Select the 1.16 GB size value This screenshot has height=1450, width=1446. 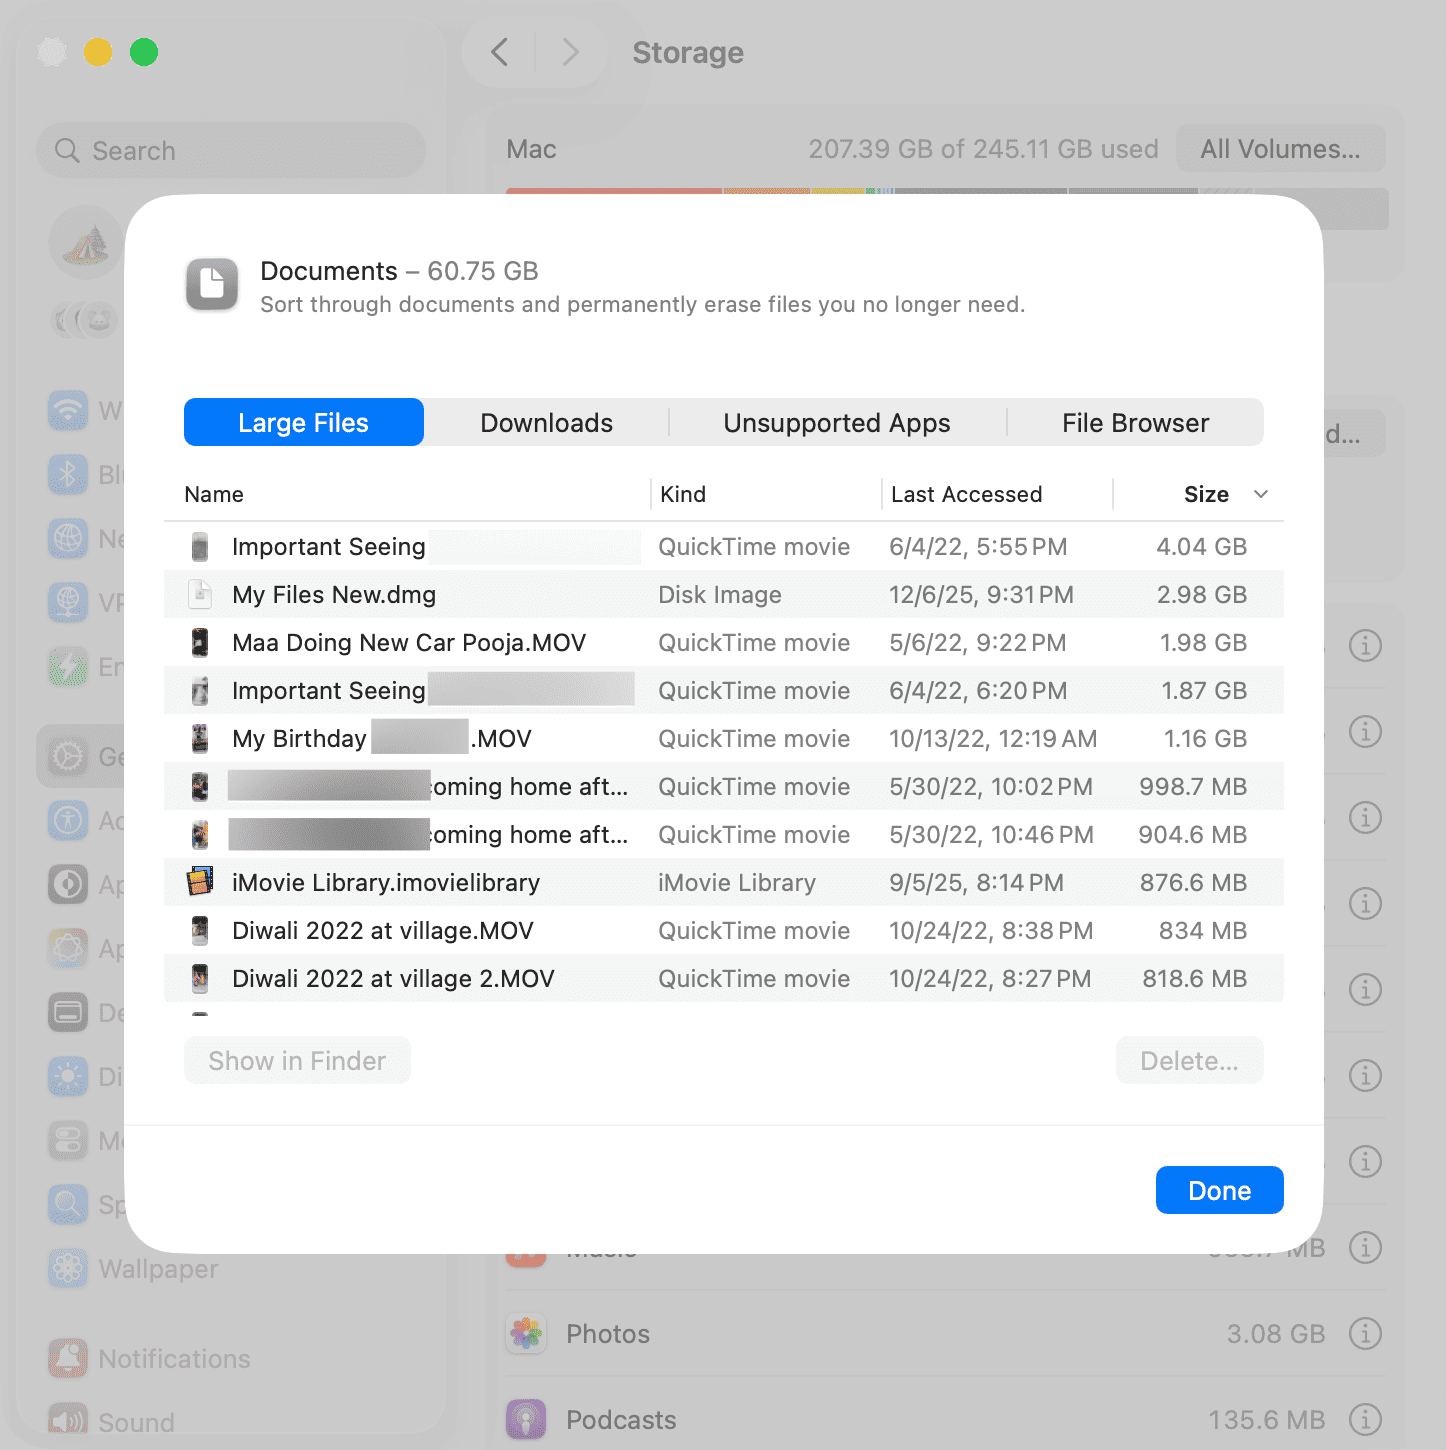(x=1205, y=739)
